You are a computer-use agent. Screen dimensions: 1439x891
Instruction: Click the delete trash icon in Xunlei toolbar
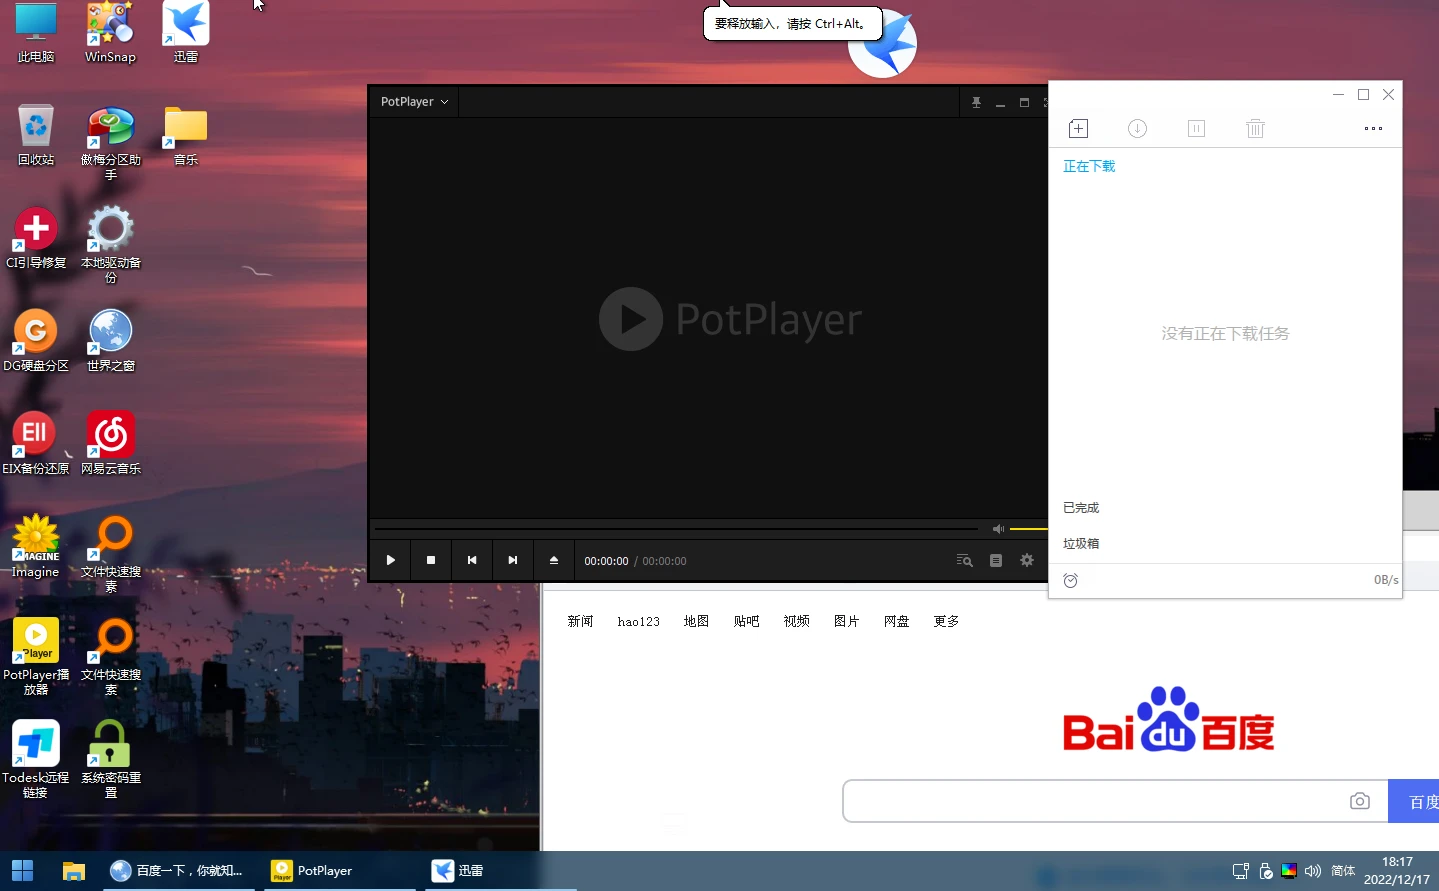tap(1256, 128)
